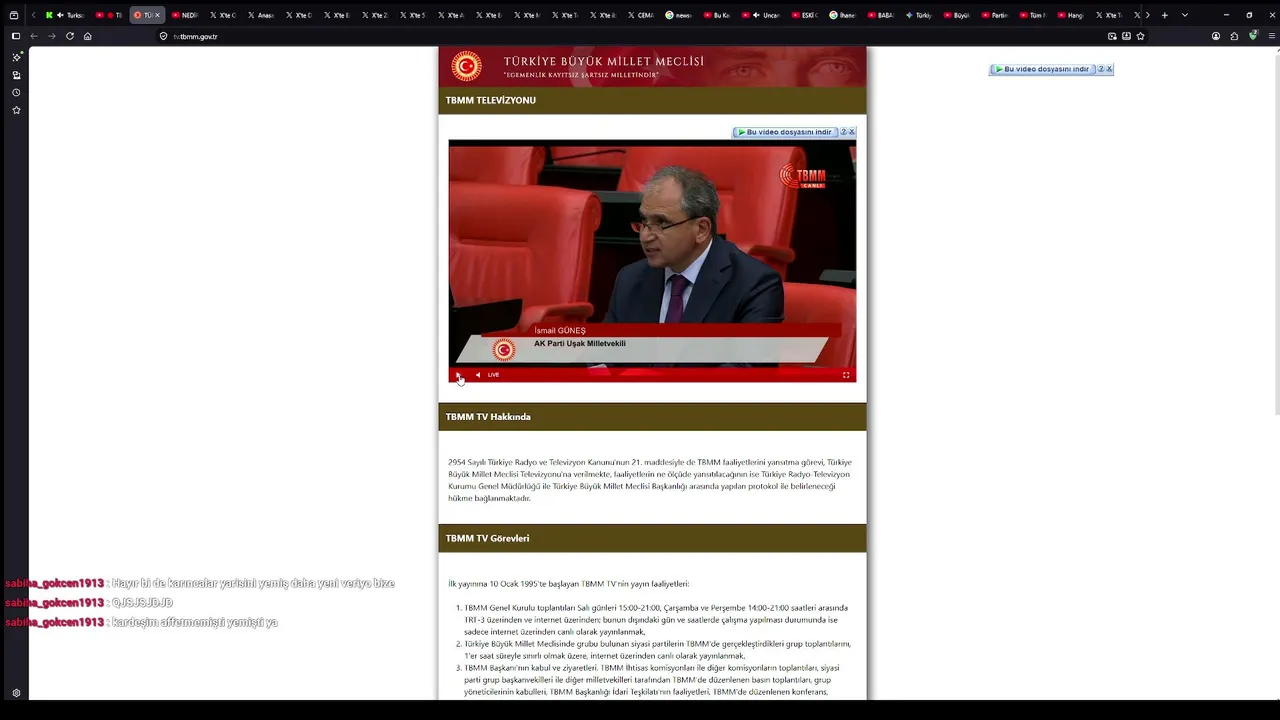Expand the list-all-tabs dropdown
The width and height of the screenshot is (1280, 720).
[1185, 15]
